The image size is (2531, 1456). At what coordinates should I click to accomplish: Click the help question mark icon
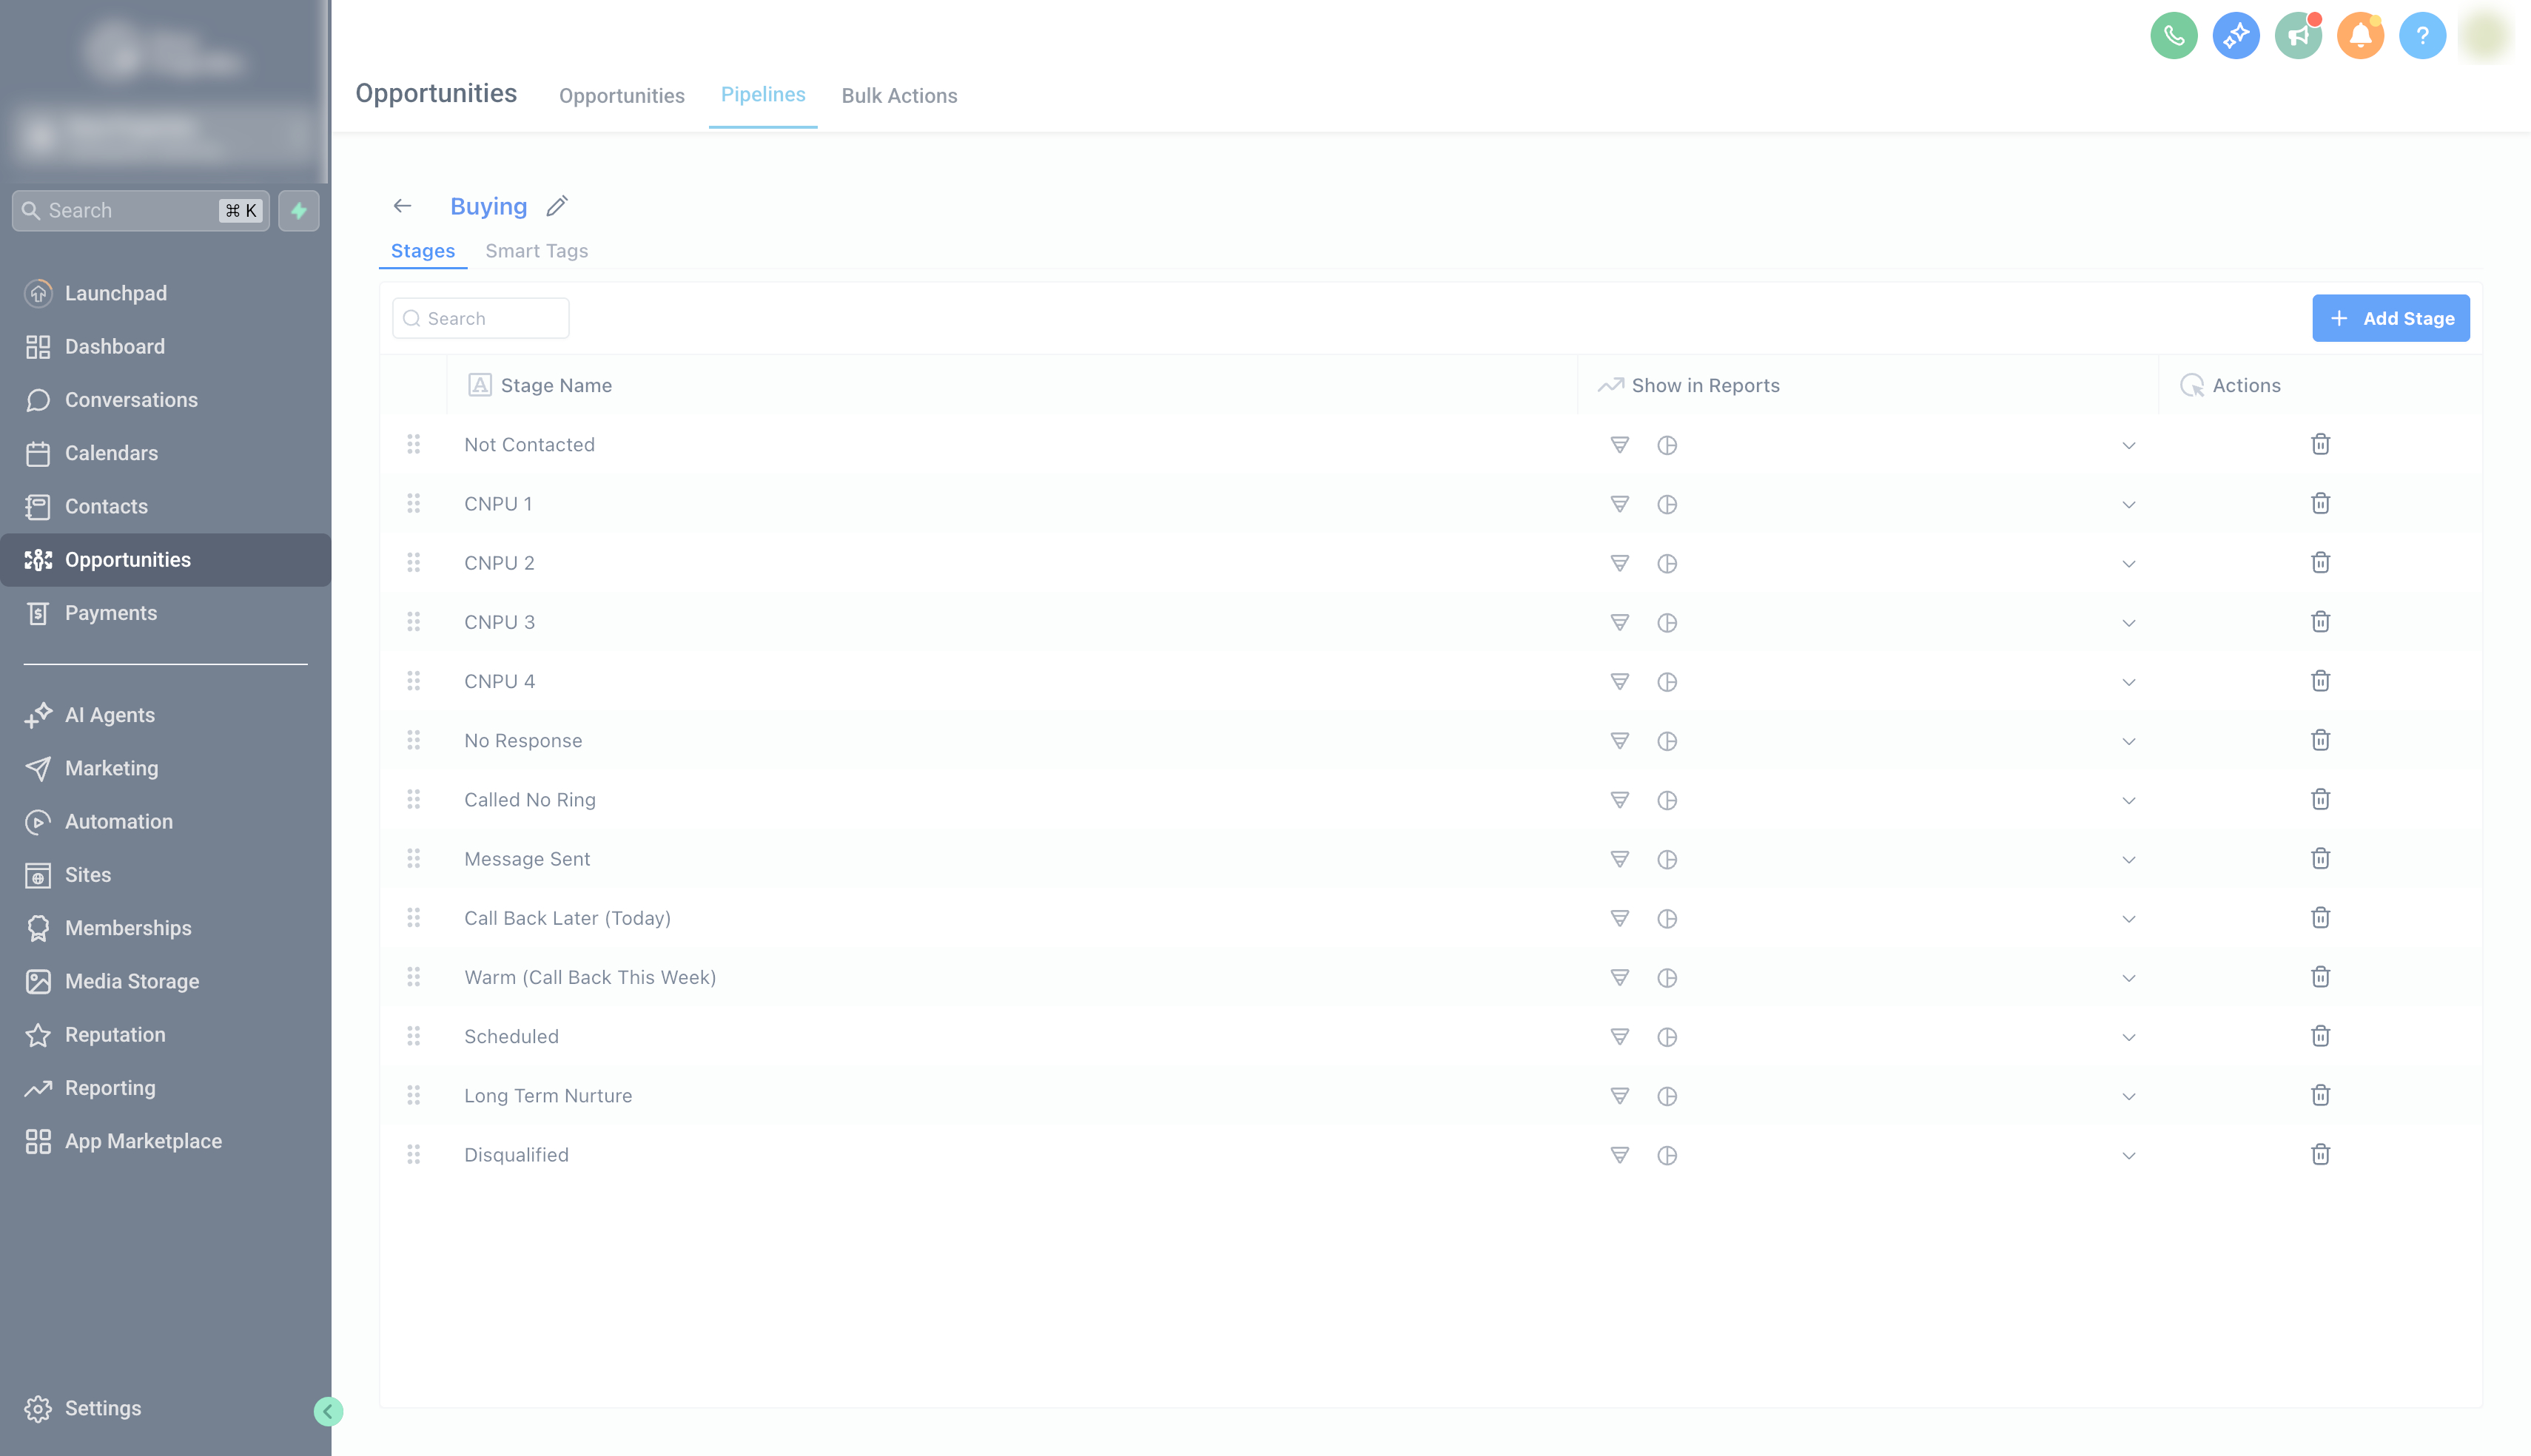2422,35
